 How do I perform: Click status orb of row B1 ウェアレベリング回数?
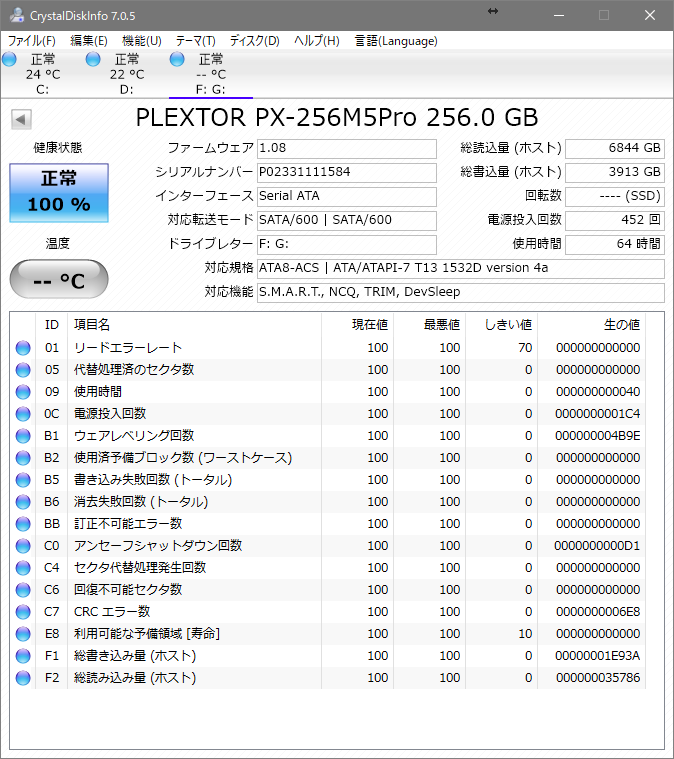click(23, 436)
